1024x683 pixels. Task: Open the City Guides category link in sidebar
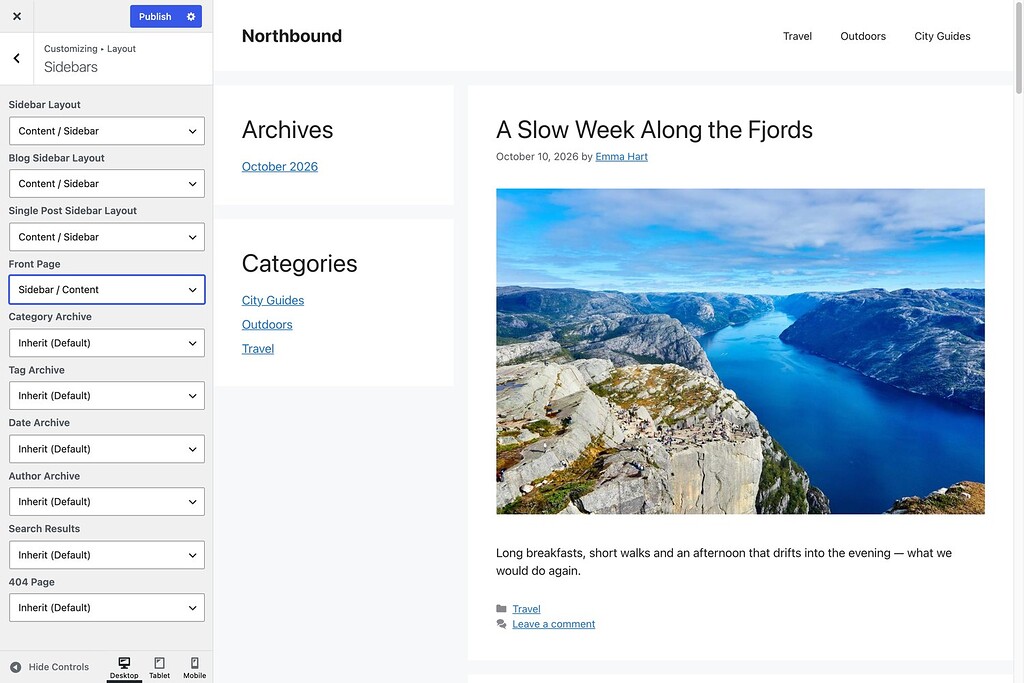click(x=272, y=300)
